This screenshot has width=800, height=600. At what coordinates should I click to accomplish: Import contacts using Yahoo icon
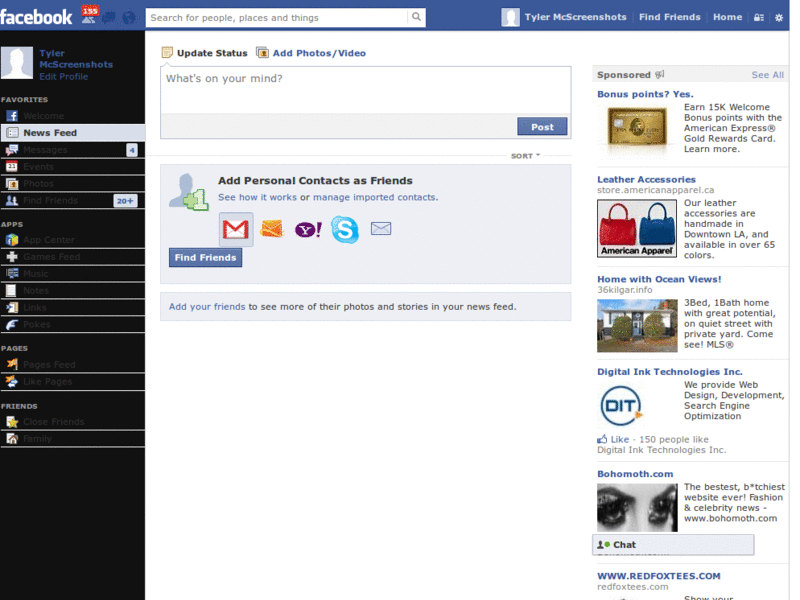click(308, 229)
